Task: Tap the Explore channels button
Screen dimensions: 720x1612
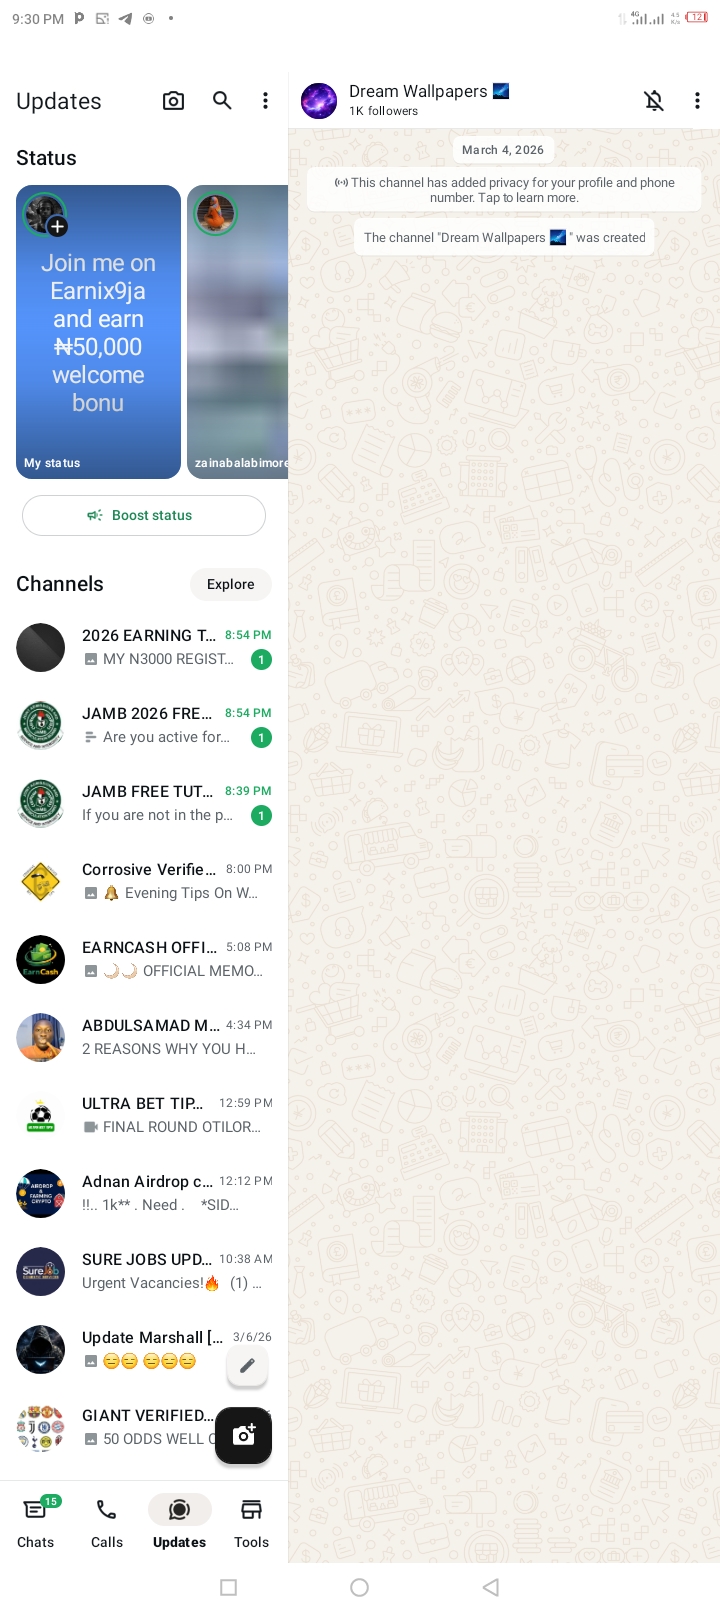Action: tap(231, 584)
